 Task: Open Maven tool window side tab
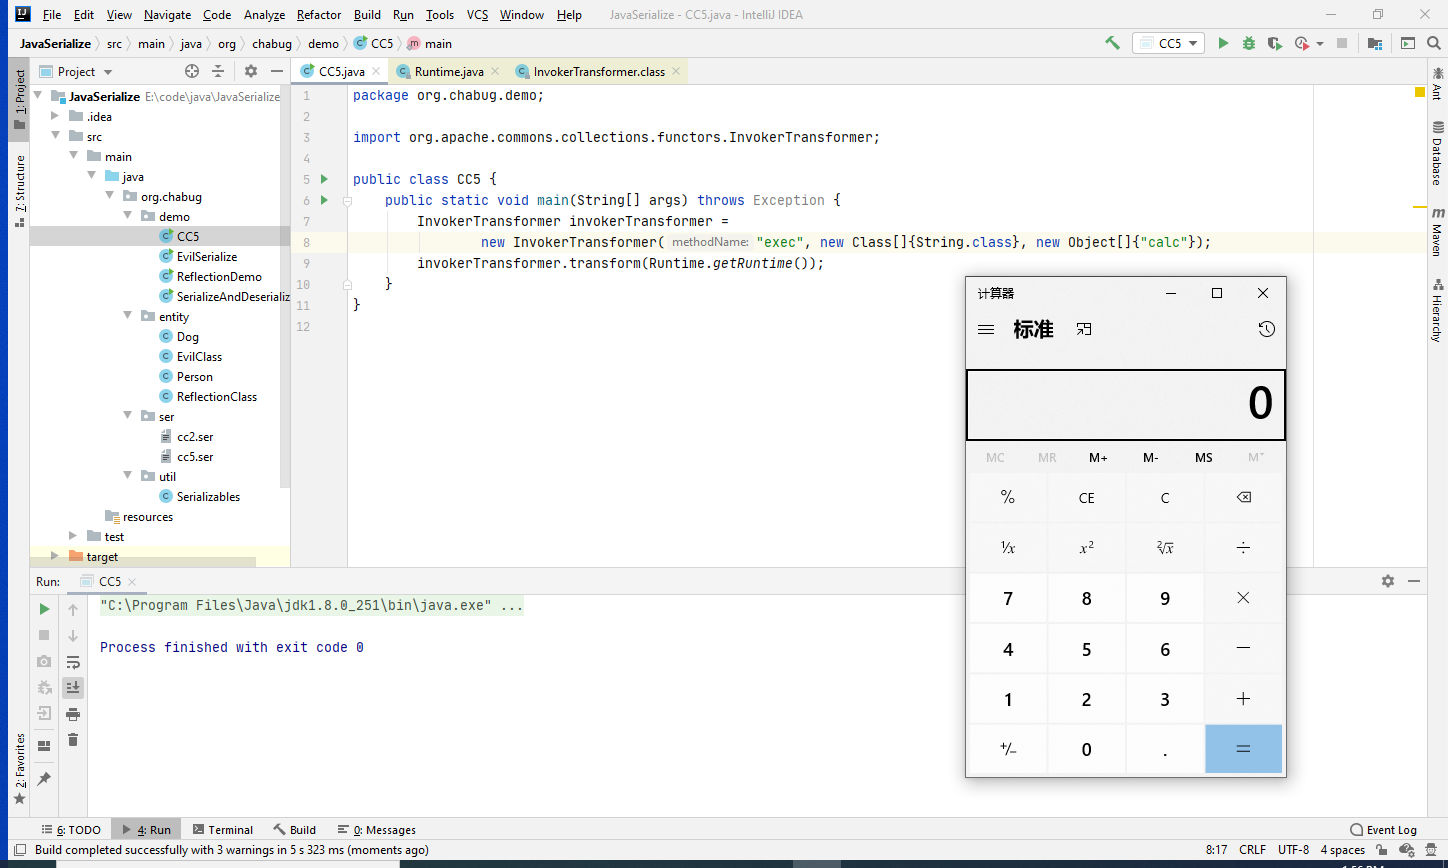[x=1437, y=231]
